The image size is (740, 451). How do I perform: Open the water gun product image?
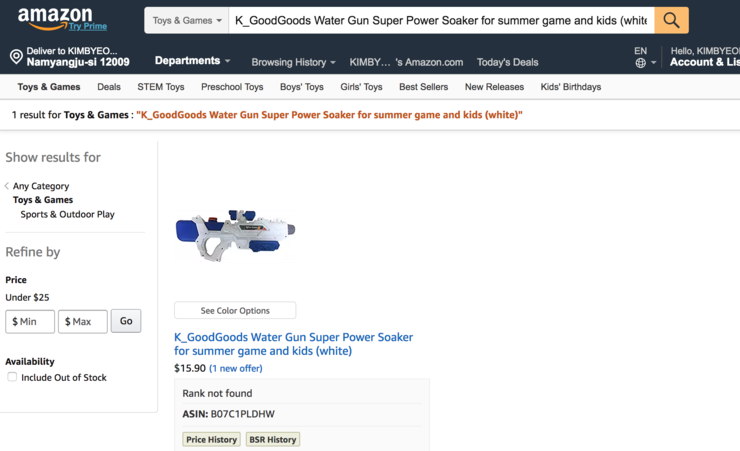(235, 233)
